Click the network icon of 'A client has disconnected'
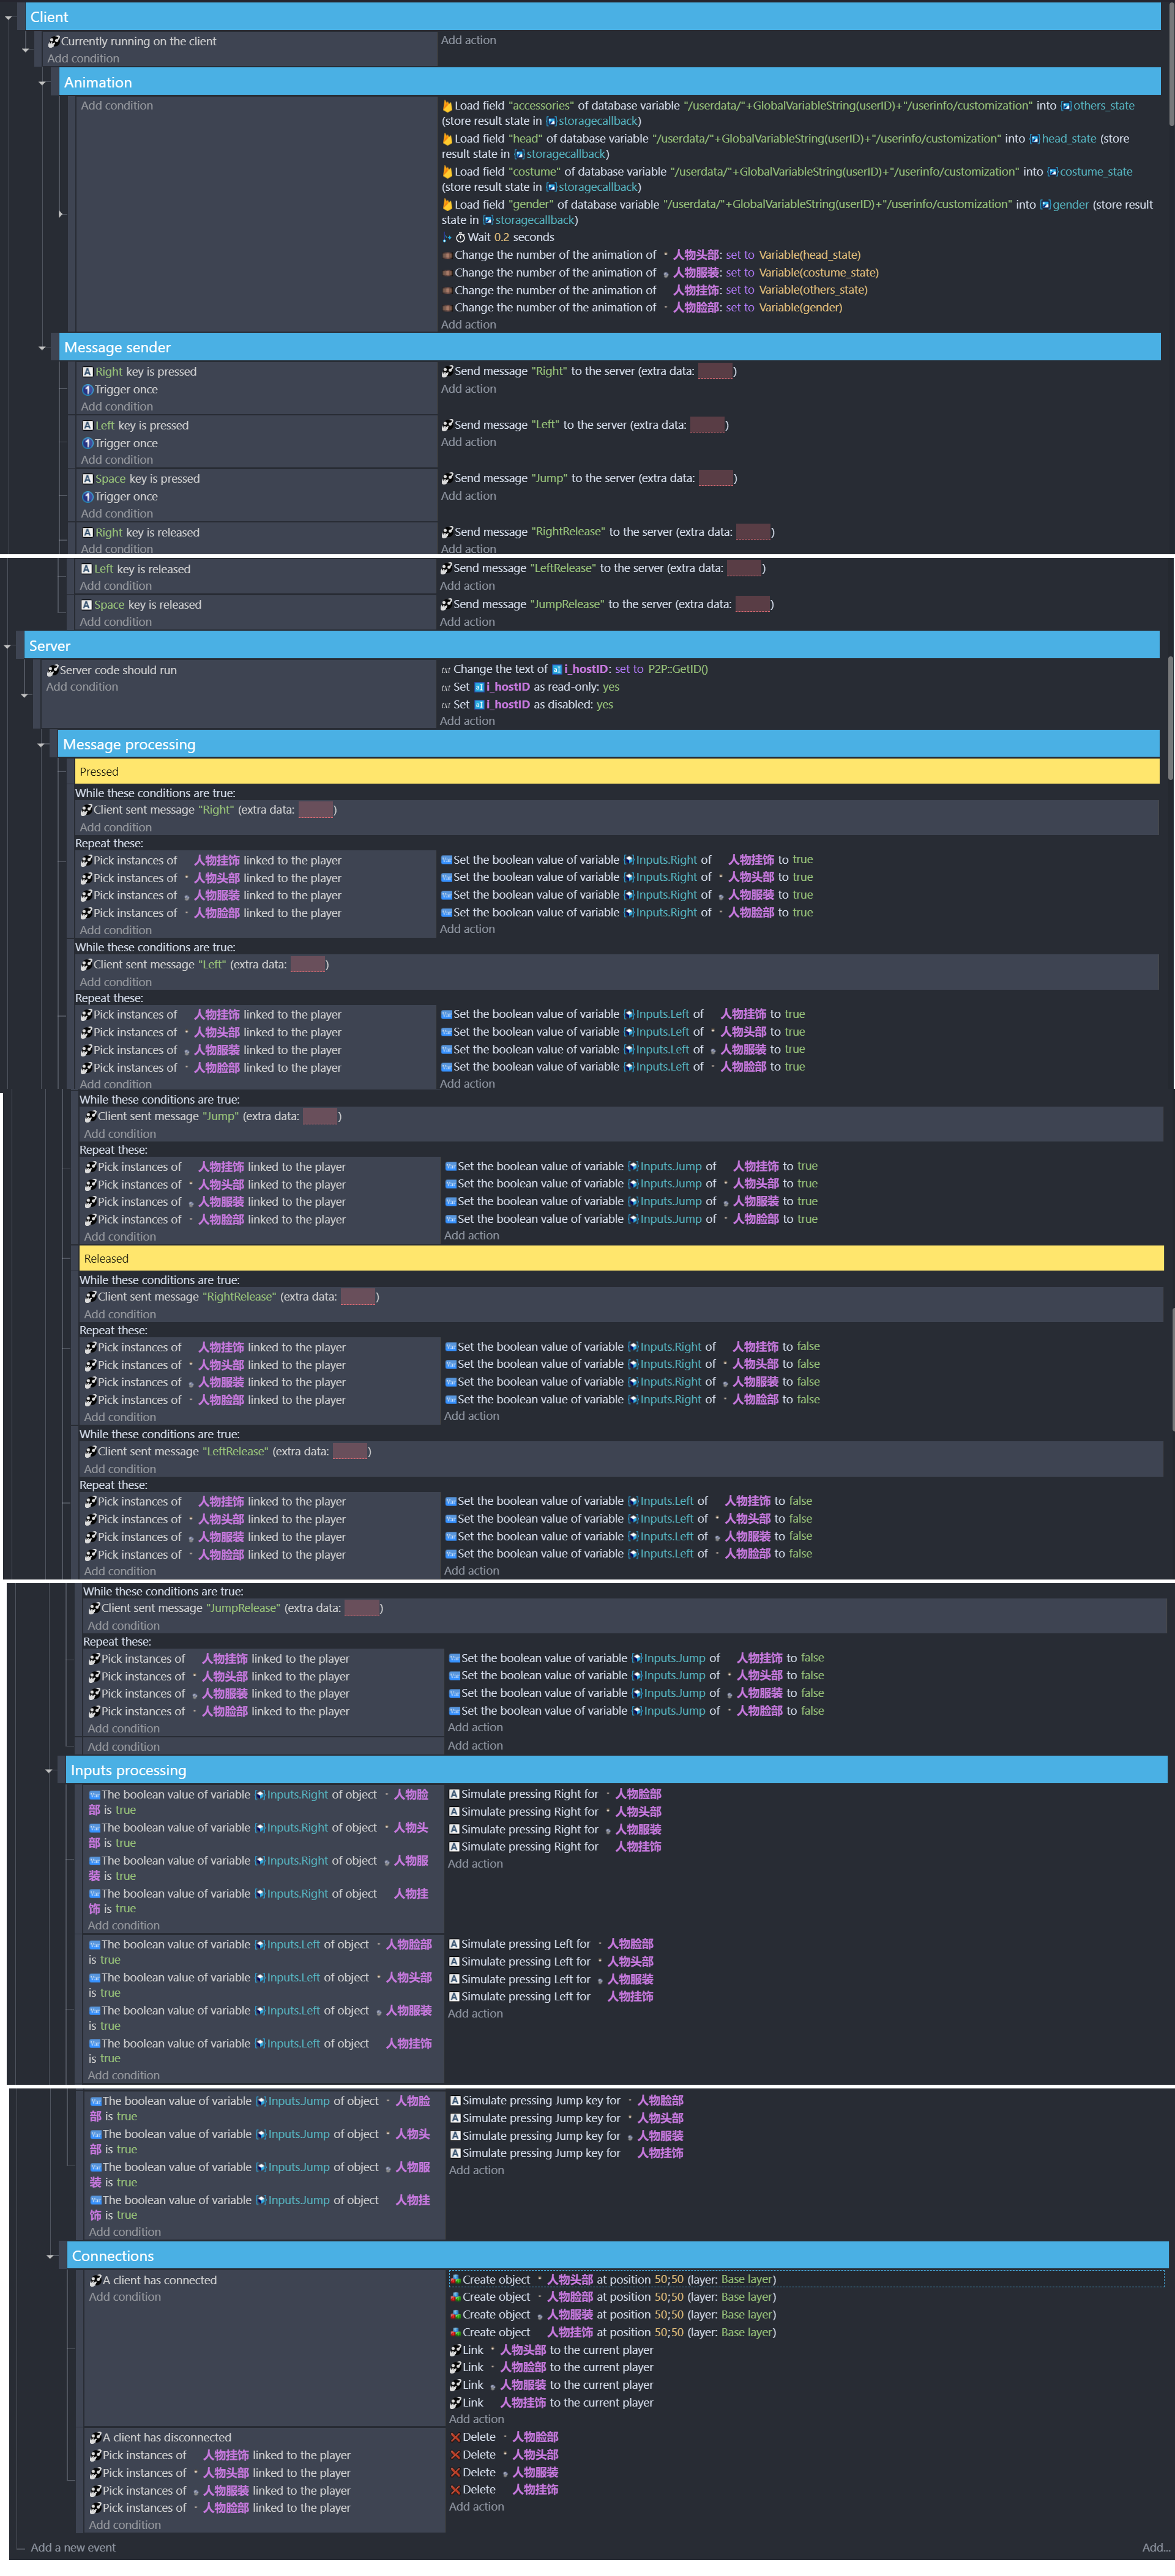 (x=96, y=2438)
